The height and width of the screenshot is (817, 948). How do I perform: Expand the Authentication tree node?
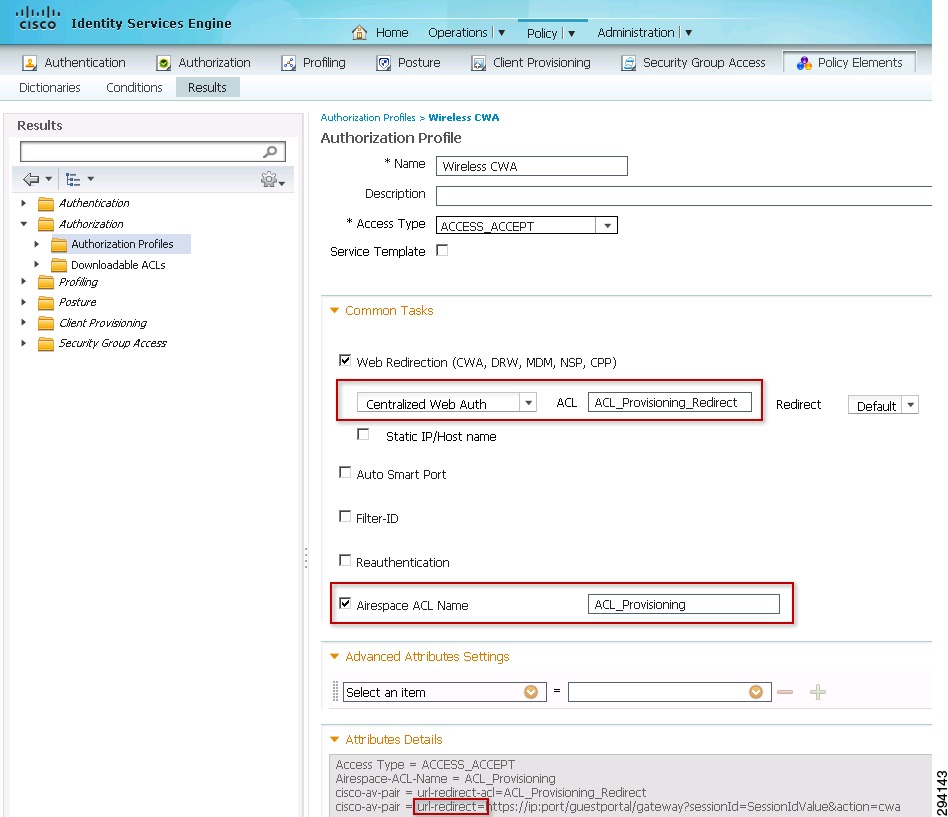click(x=24, y=203)
